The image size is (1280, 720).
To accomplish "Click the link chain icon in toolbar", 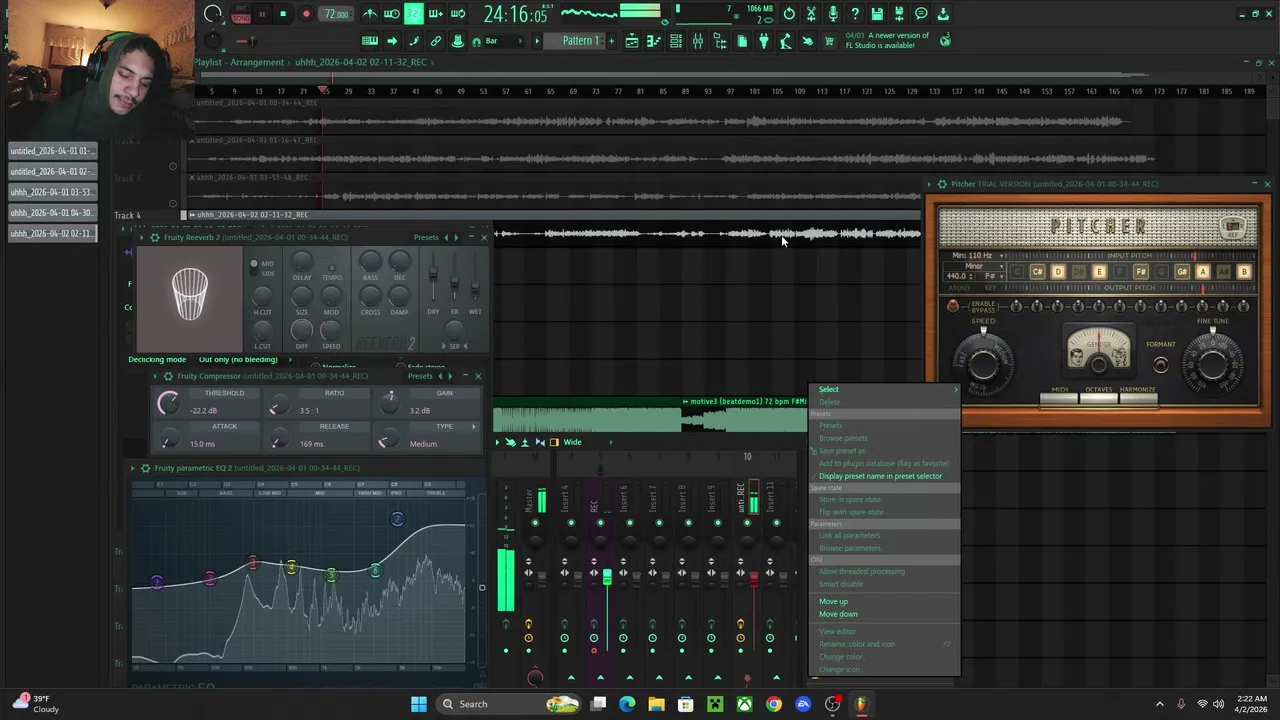I will [436, 41].
